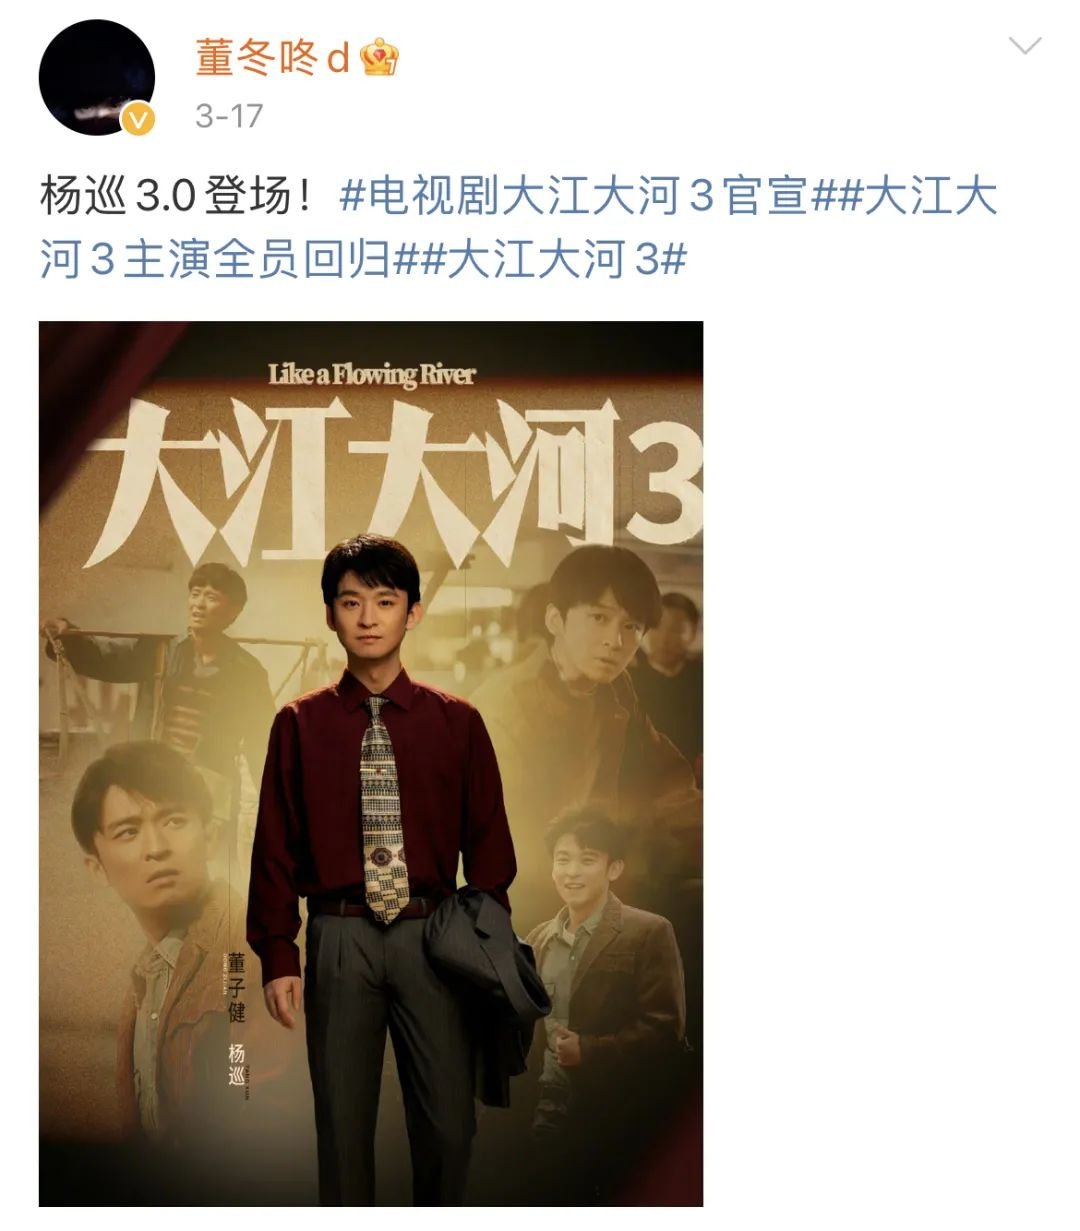The height and width of the screenshot is (1231, 1080).
Task: Tap the Like a Flowing River title text
Action: tap(372, 375)
